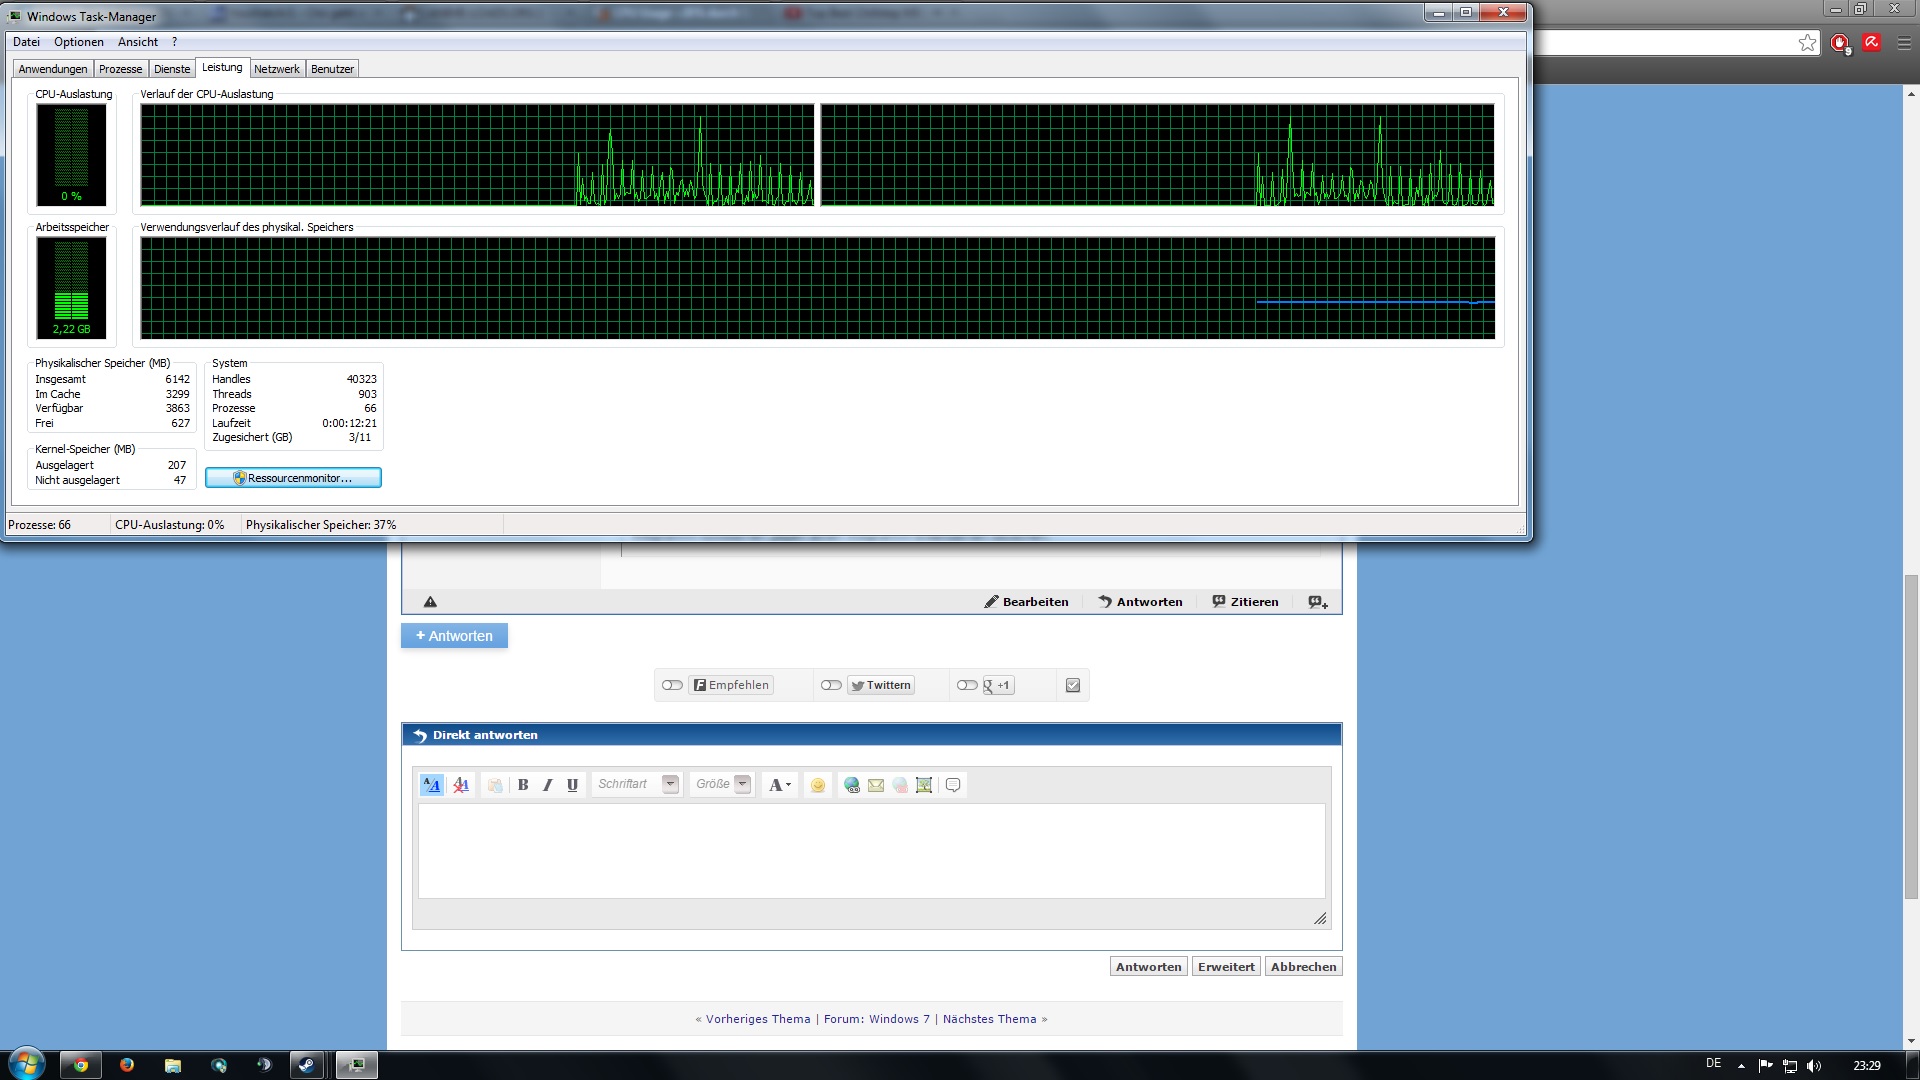
Task: Click the page vertical scrollbar thumb
Action: 1911,736
